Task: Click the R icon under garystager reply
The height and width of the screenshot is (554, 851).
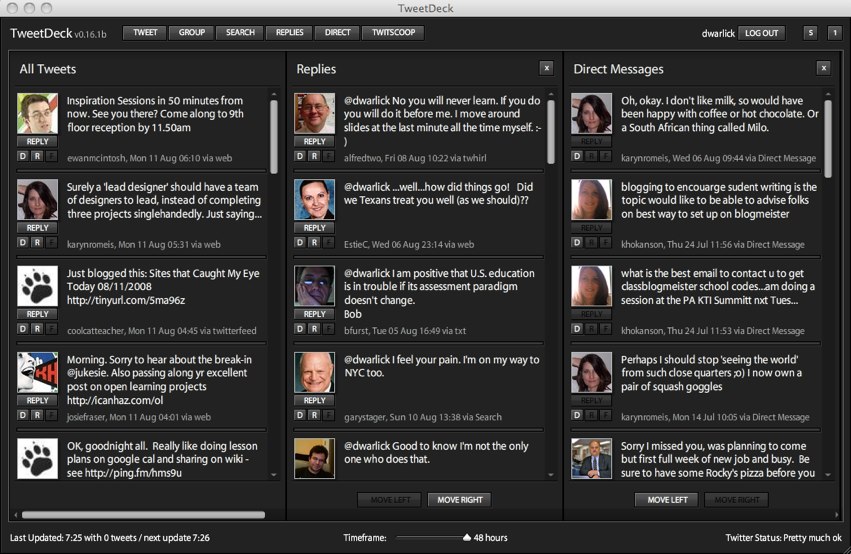Action: click(314, 415)
